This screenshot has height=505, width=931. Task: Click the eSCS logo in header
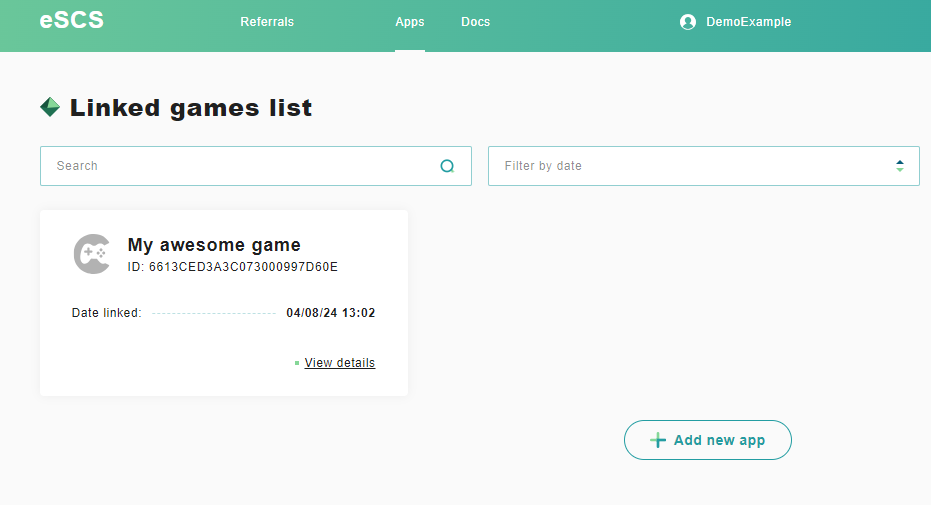[71, 20]
